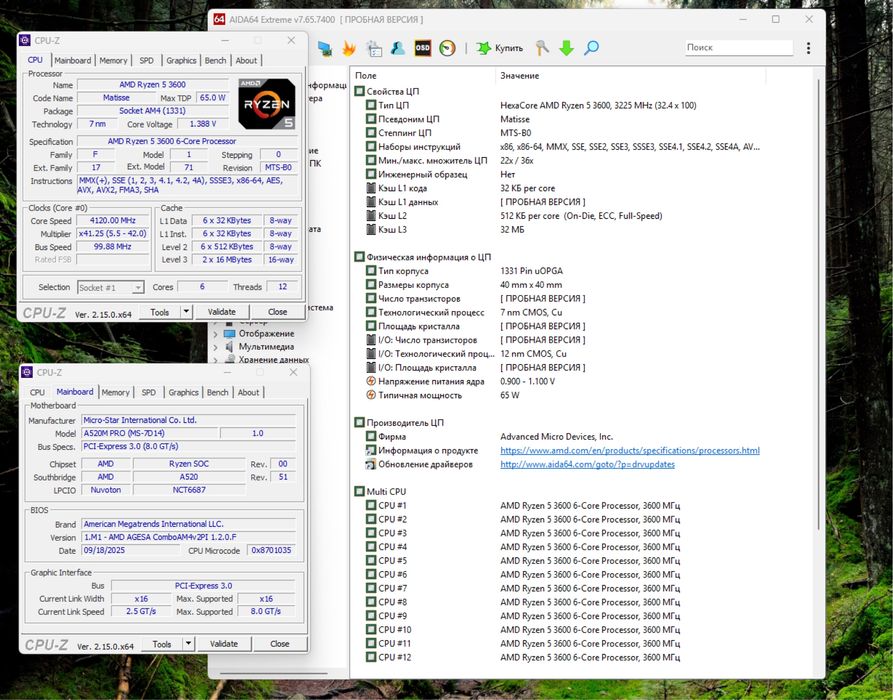Image resolution: width=893 pixels, height=700 pixels.
Task: Switch to Graphics tab in upper CPU-Z window
Action: click(181, 60)
